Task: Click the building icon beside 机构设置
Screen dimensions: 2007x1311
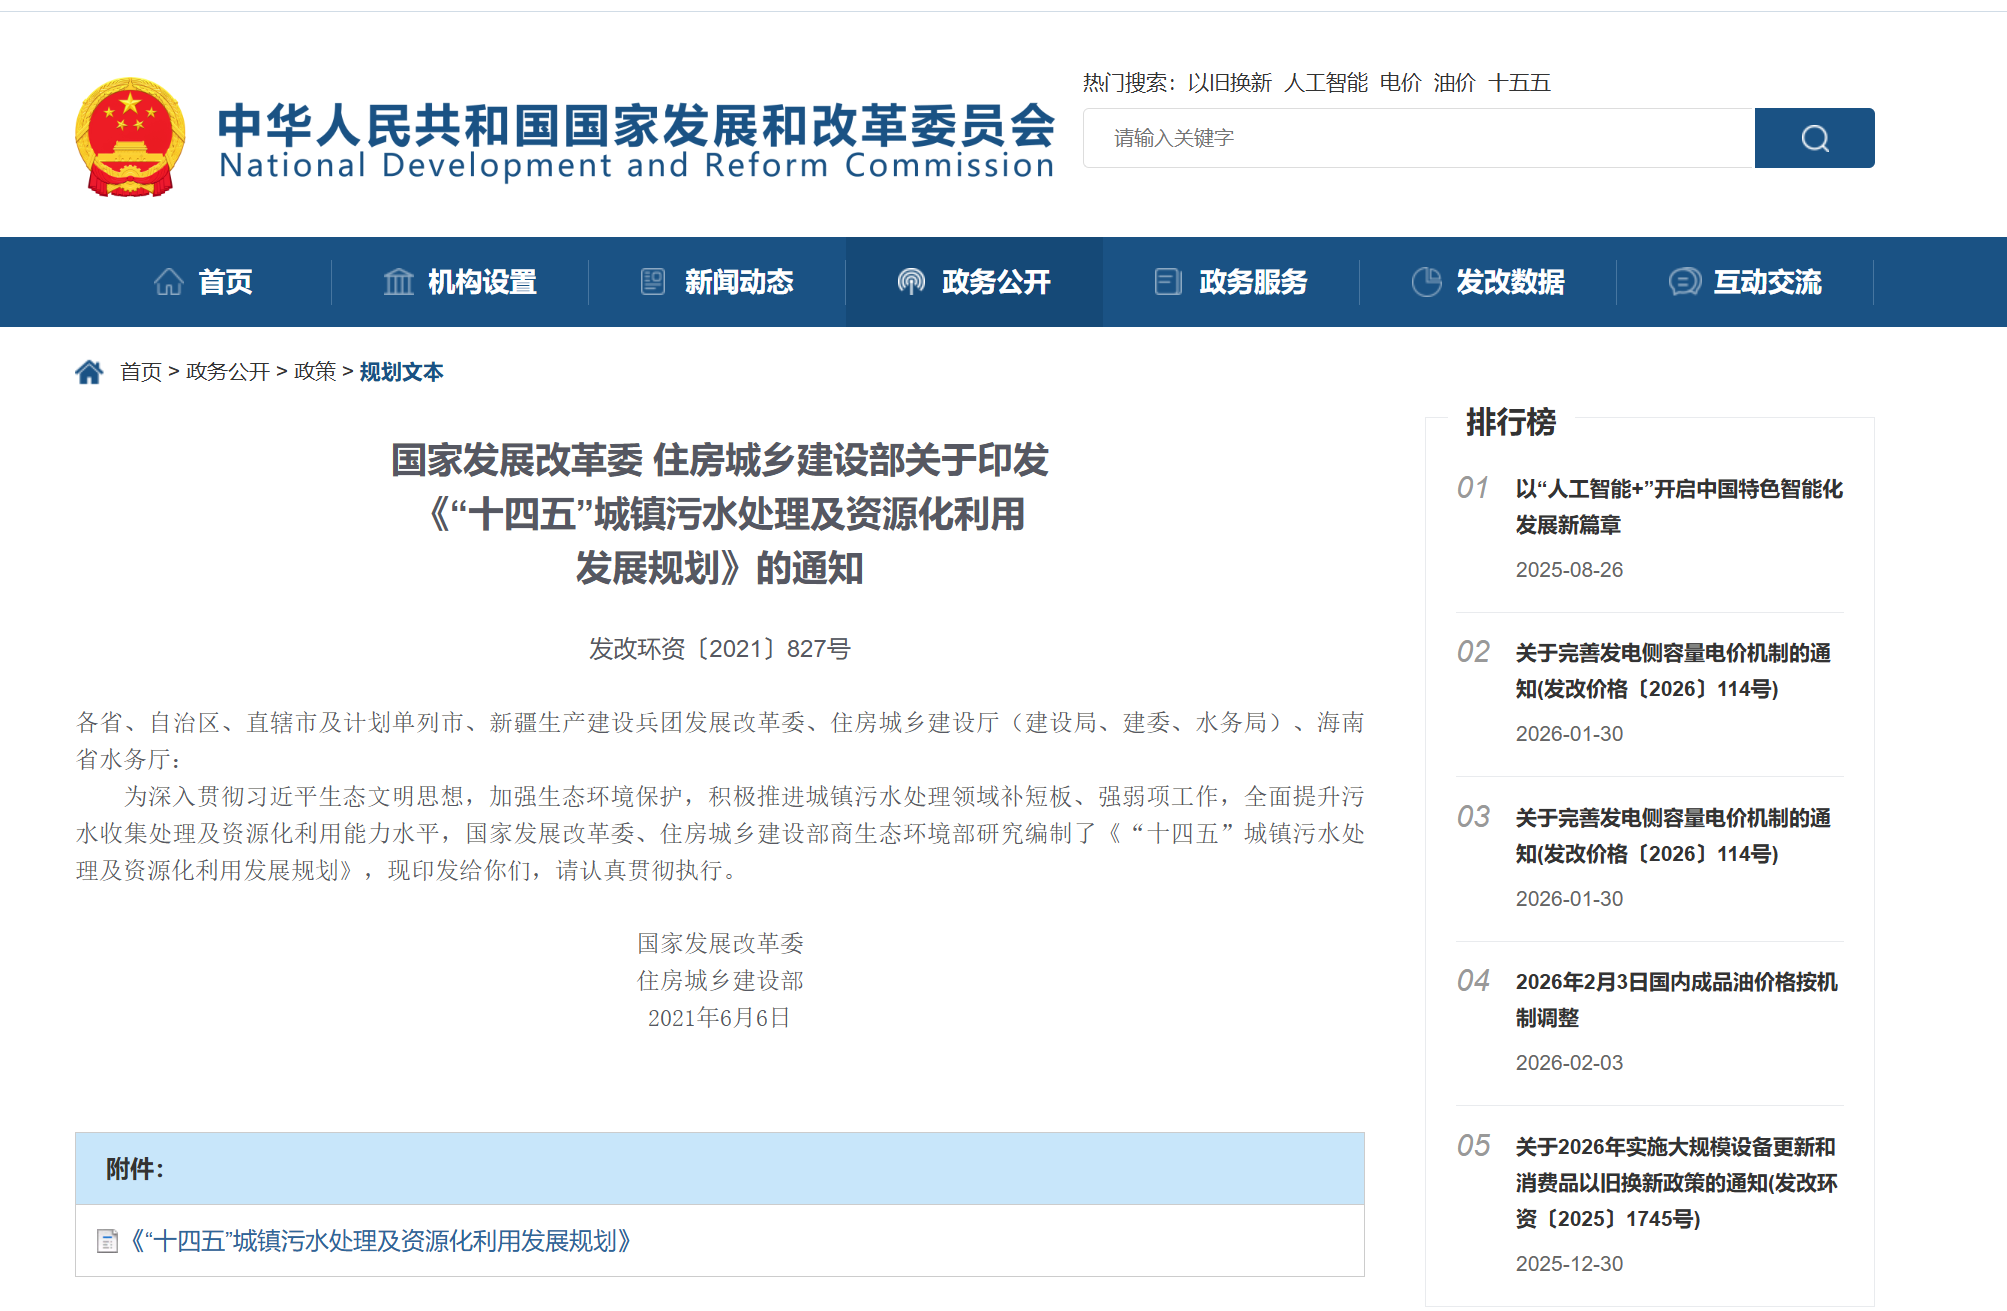Action: pos(398,282)
